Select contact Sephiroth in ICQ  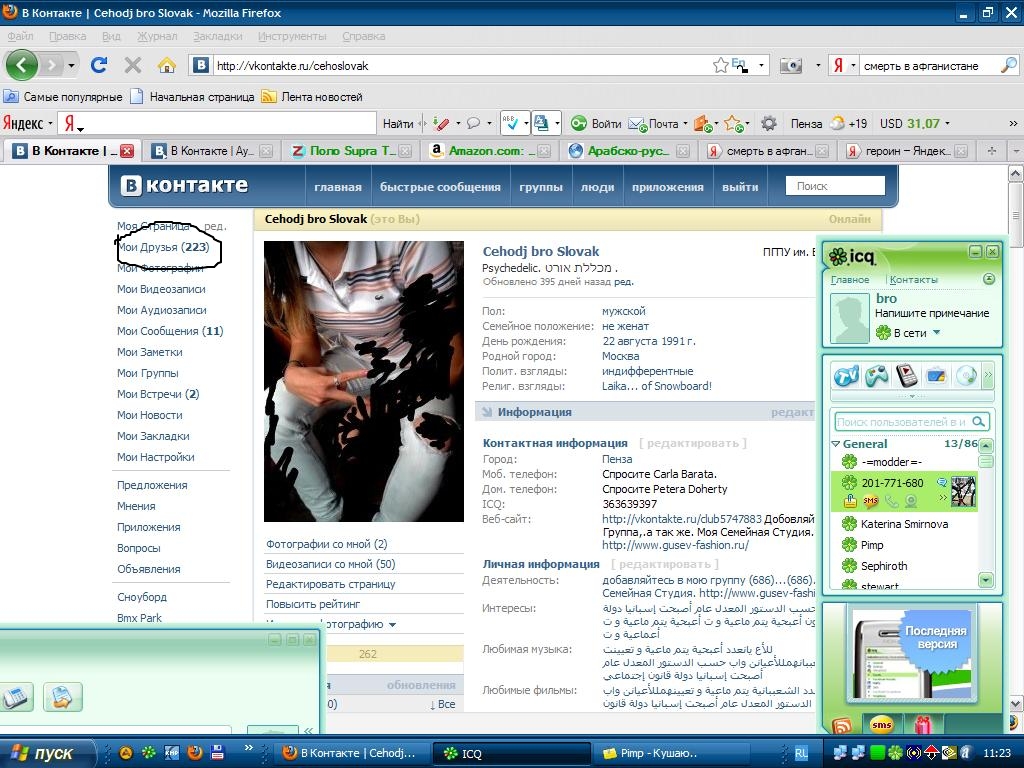coord(884,566)
